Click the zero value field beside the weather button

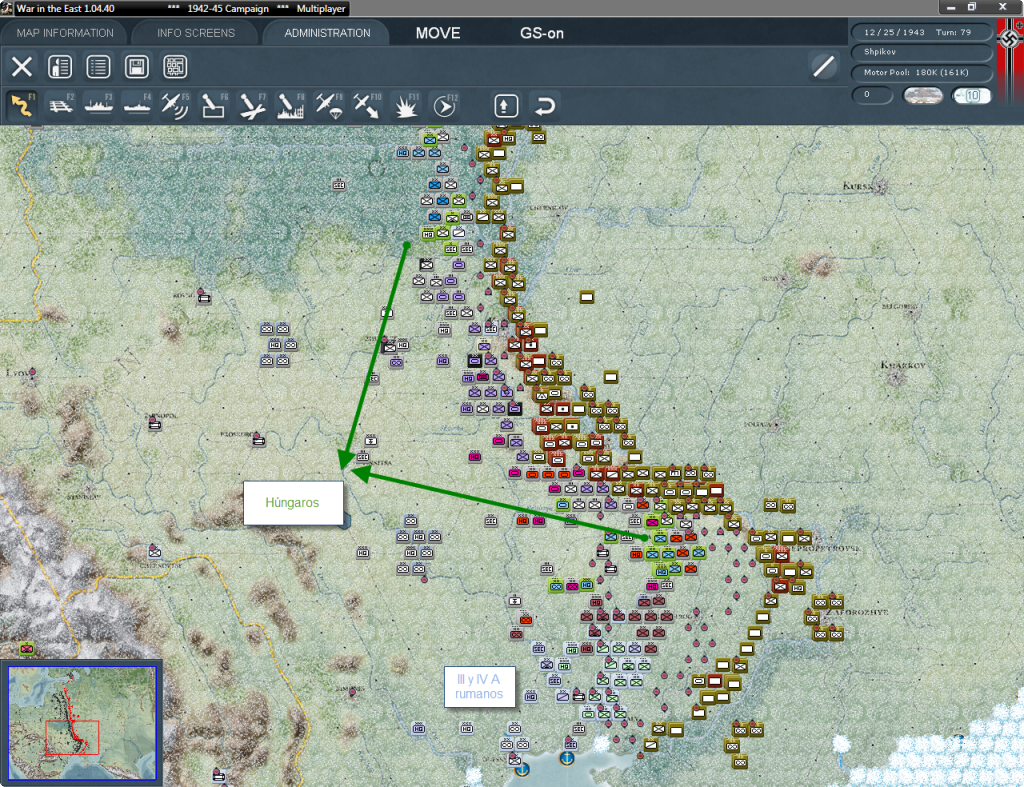coord(872,95)
